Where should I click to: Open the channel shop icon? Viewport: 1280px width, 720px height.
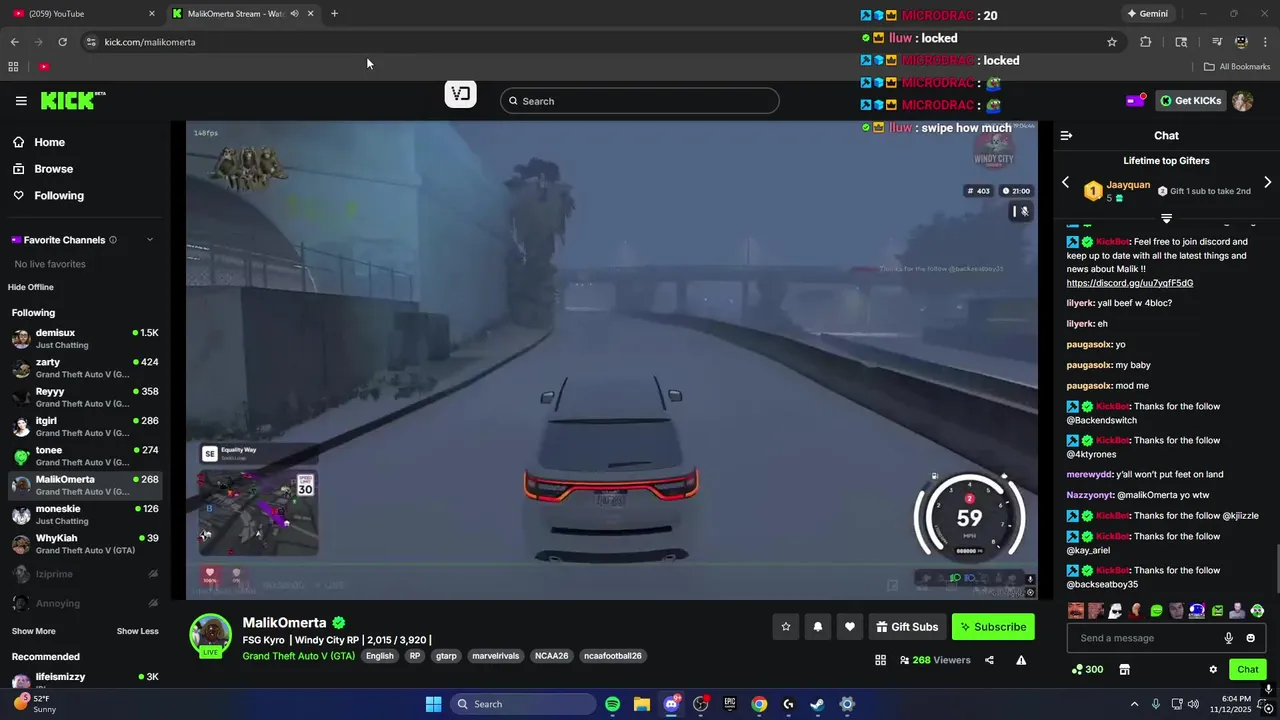click(x=1124, y=669)
